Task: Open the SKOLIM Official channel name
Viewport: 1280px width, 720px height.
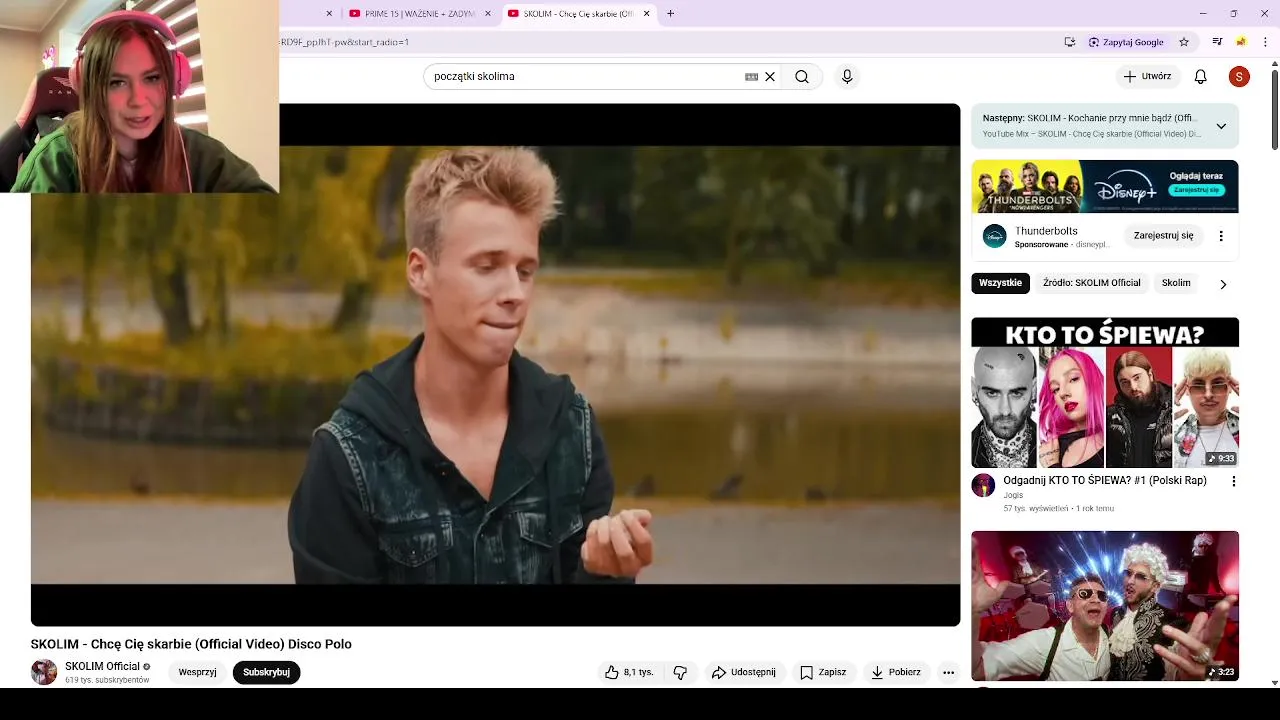Action: (x=102, y=666)
